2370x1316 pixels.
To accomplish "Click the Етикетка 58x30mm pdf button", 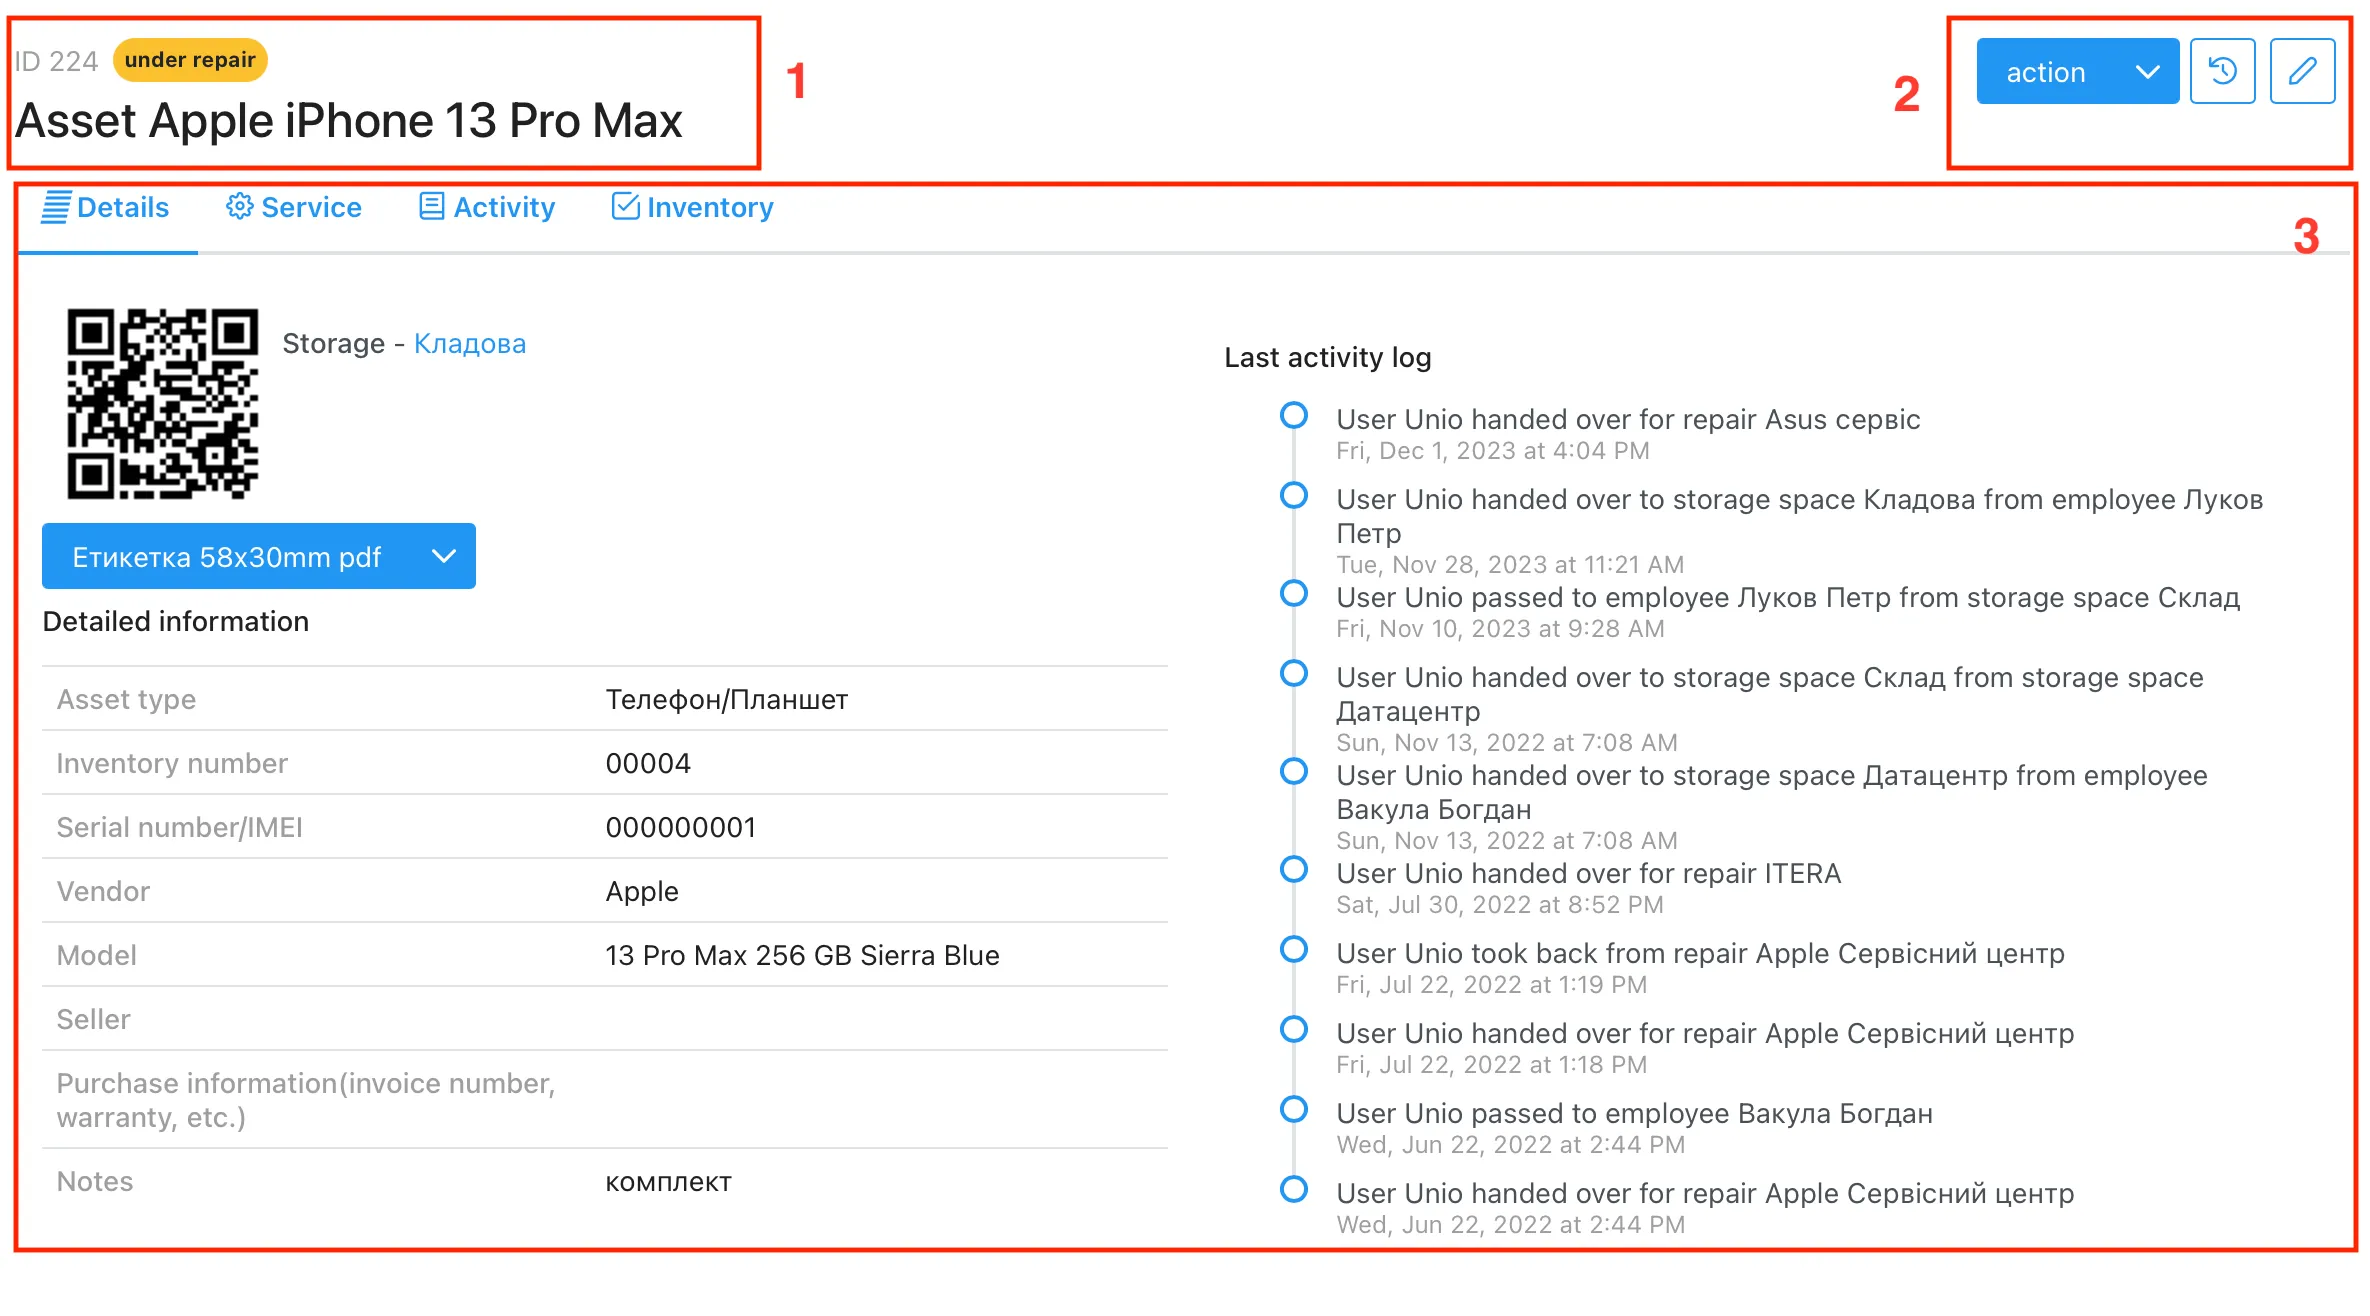I will point(227,557).
